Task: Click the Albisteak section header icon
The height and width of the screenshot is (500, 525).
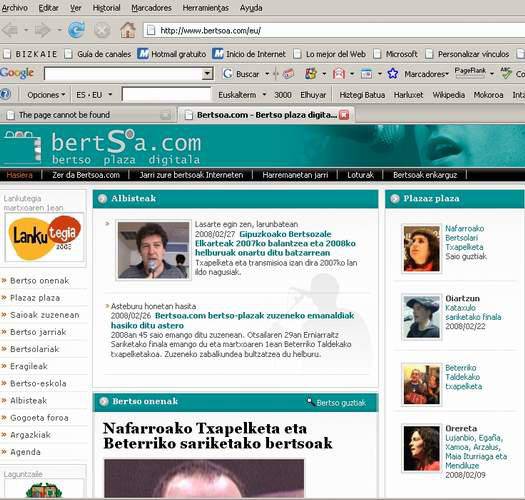Action: (x=102, y=199)
